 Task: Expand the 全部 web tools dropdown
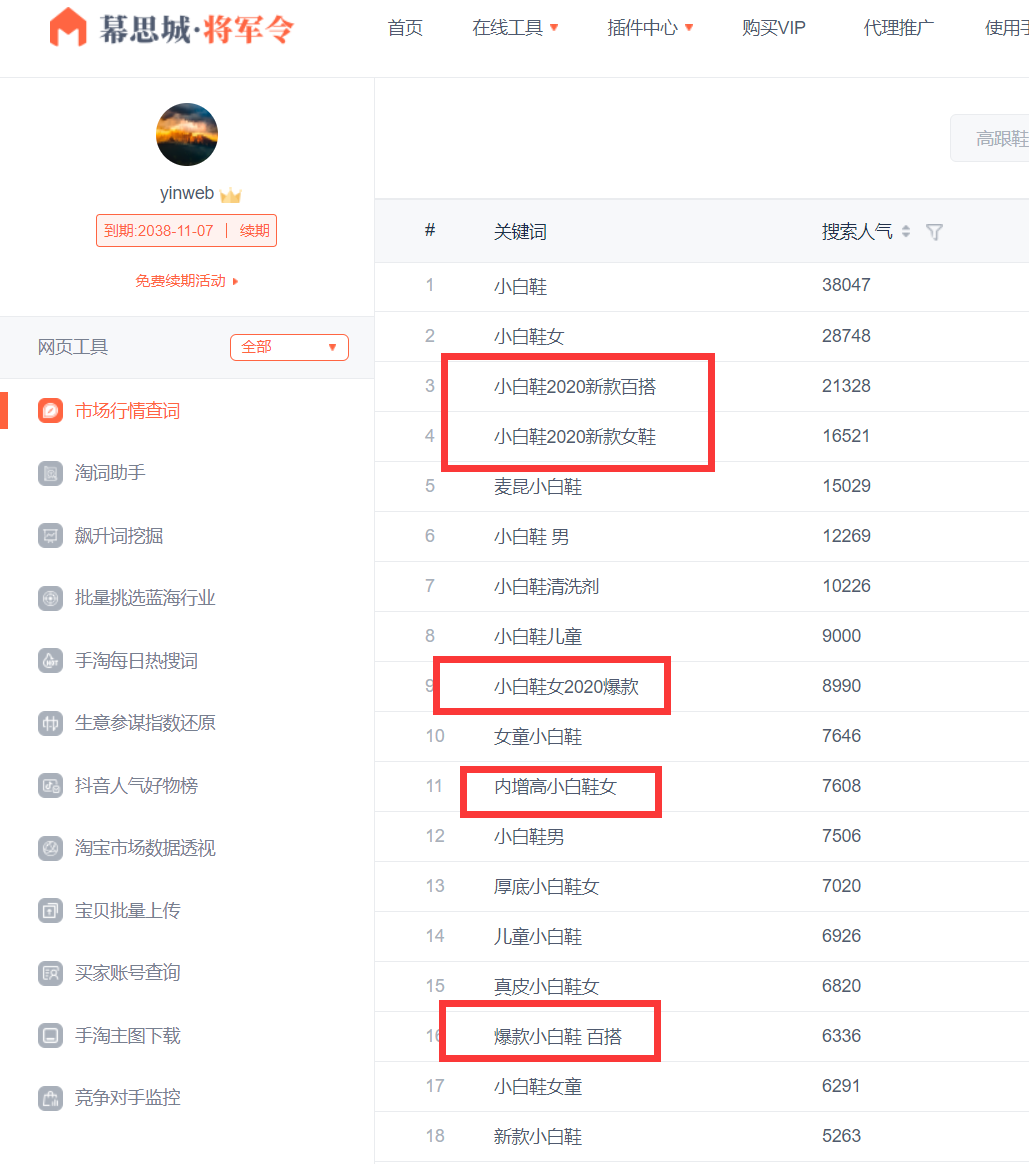(290, 347)
